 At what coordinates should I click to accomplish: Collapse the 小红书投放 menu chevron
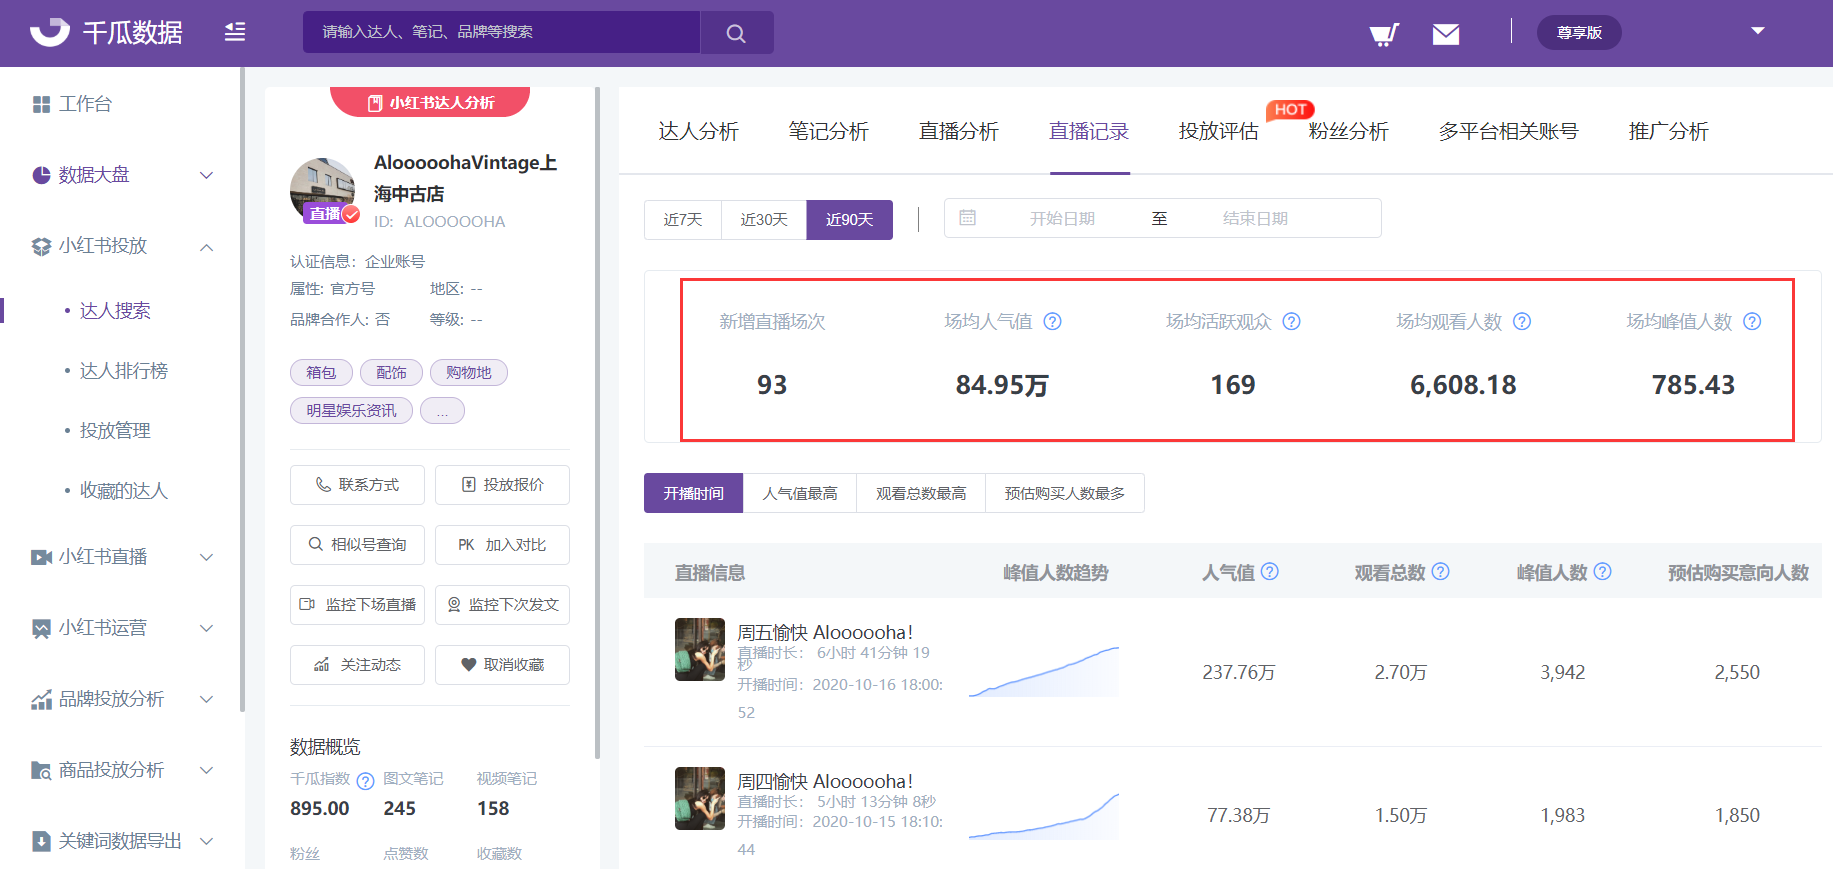(207, 246)
